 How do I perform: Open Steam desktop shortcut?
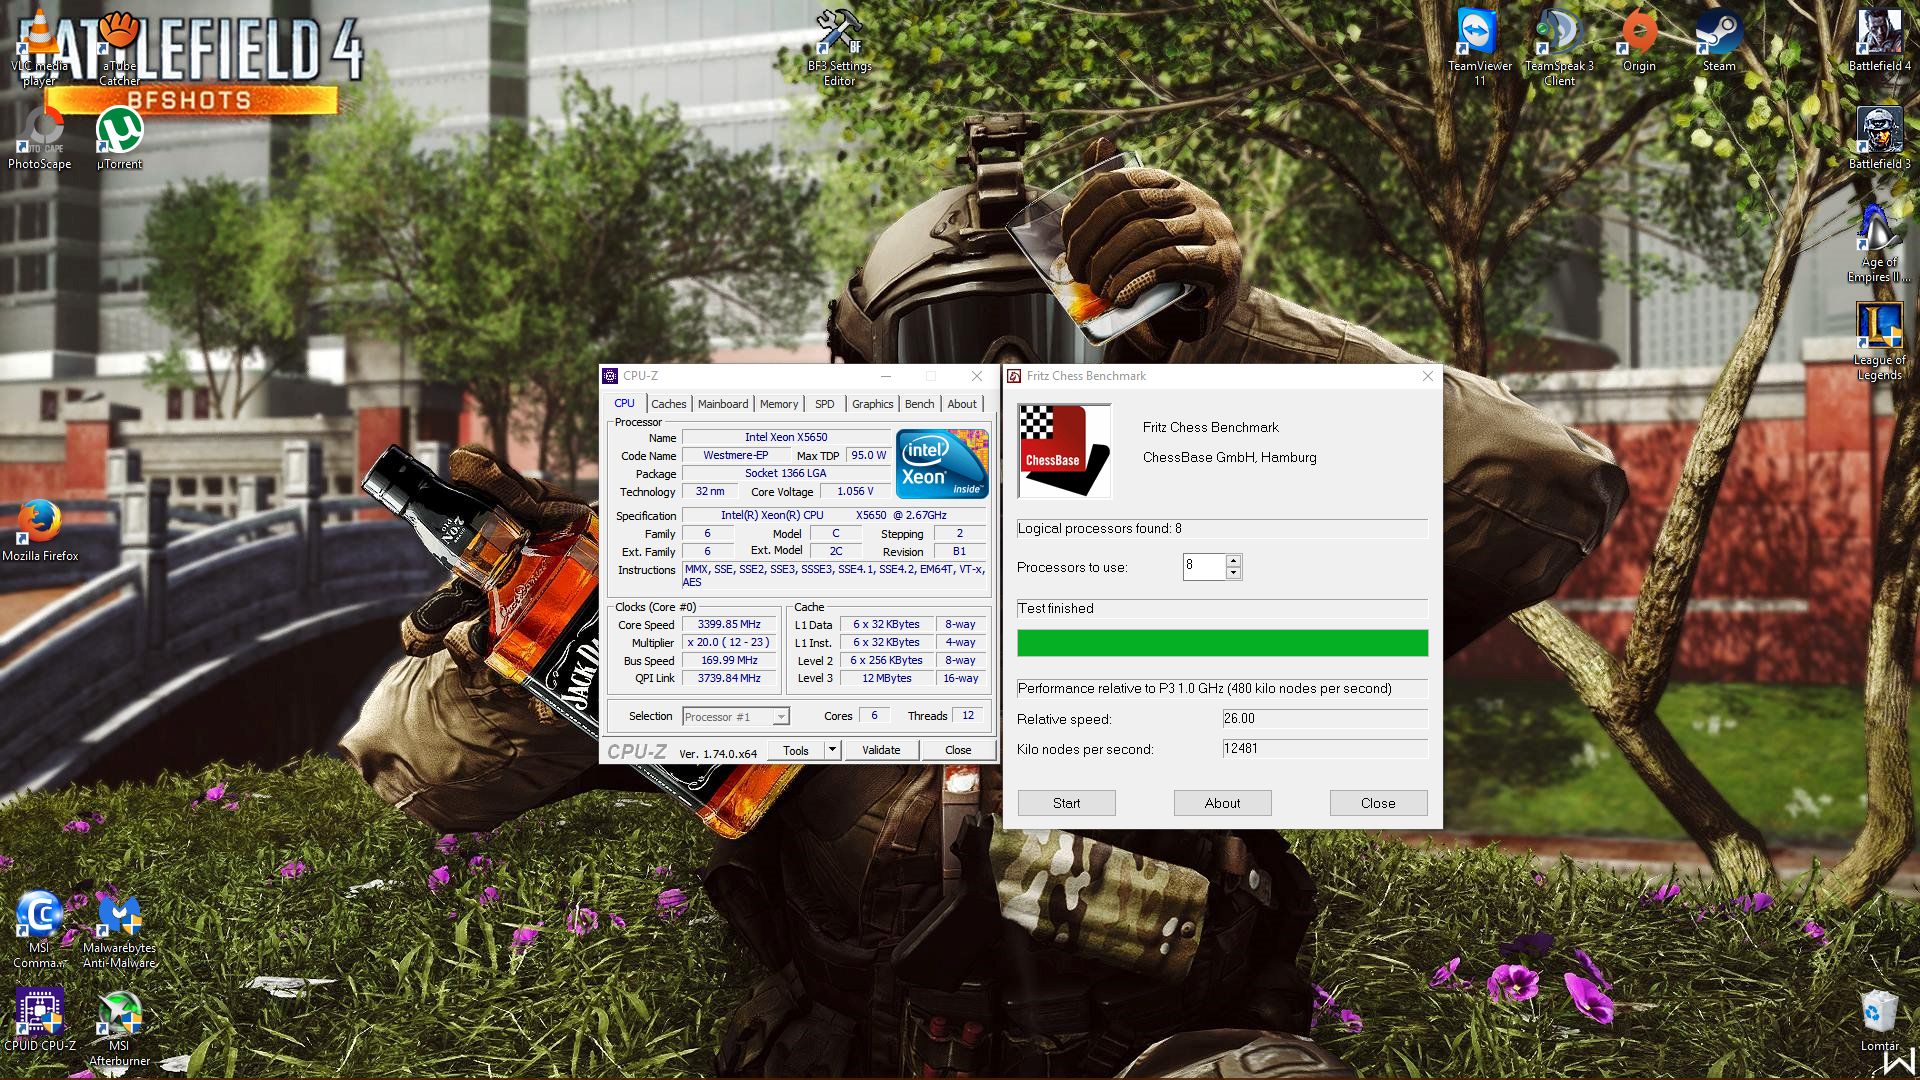click(x=1719, y=41)
